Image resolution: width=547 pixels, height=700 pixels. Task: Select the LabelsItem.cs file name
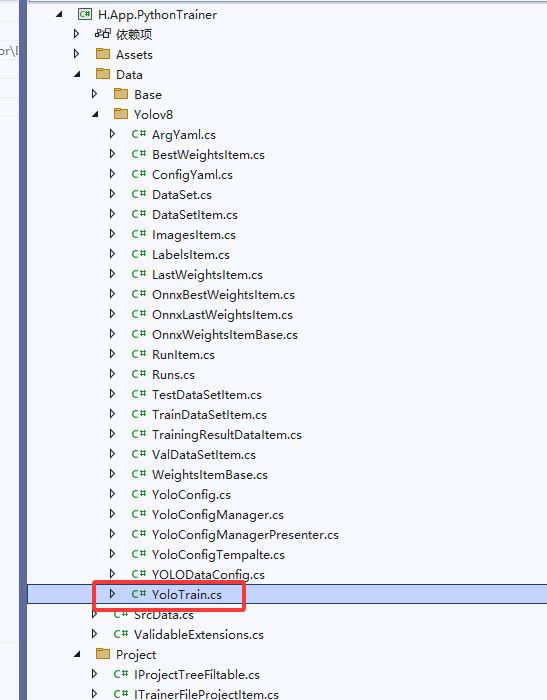pos(191,254)
